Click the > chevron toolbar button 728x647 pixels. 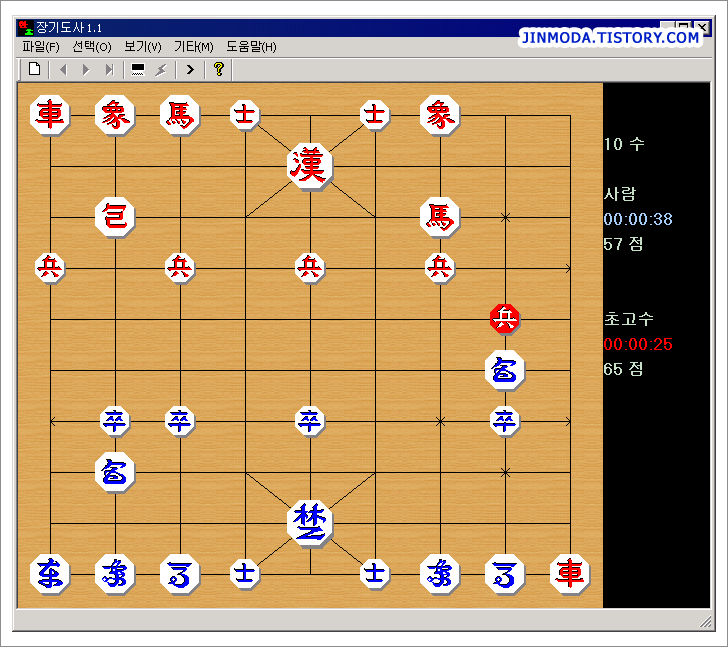click(x=190, y=70)
